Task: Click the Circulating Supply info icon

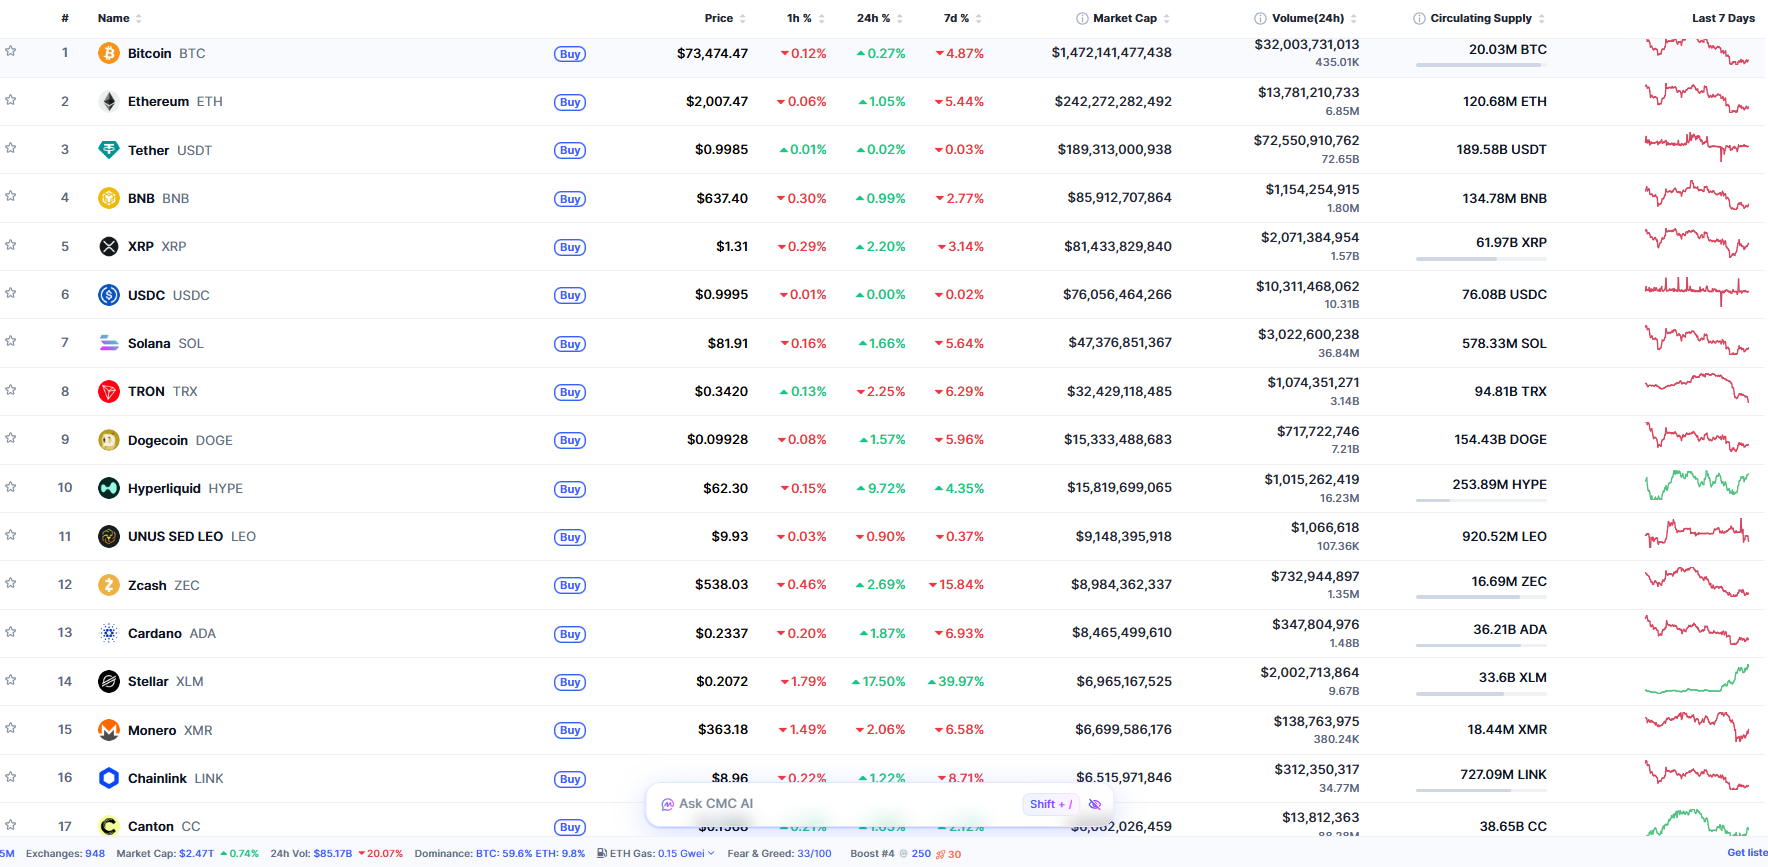Action: (1419, 18)
